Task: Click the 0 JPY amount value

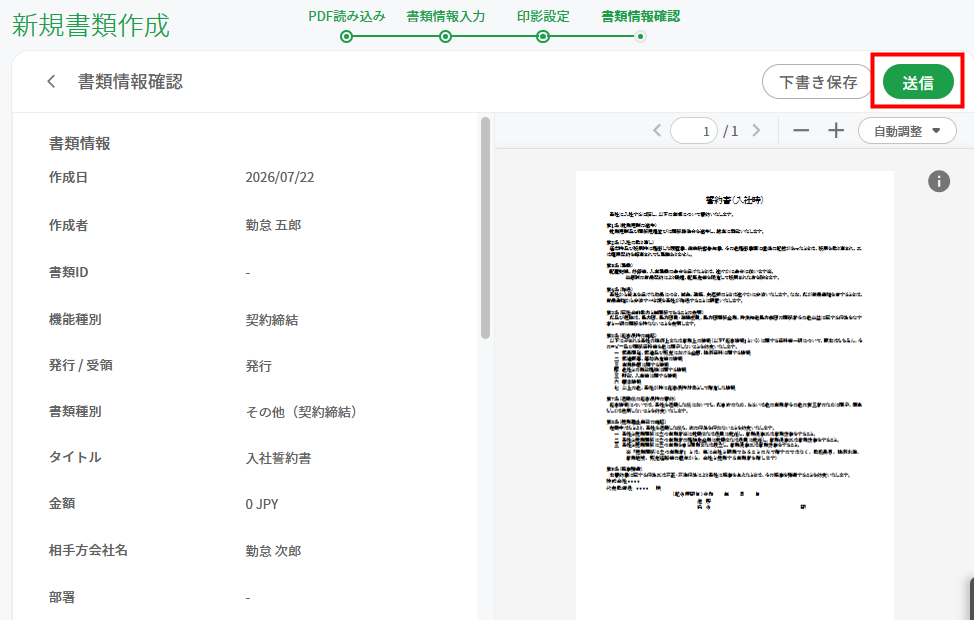Action: (262, 504)
